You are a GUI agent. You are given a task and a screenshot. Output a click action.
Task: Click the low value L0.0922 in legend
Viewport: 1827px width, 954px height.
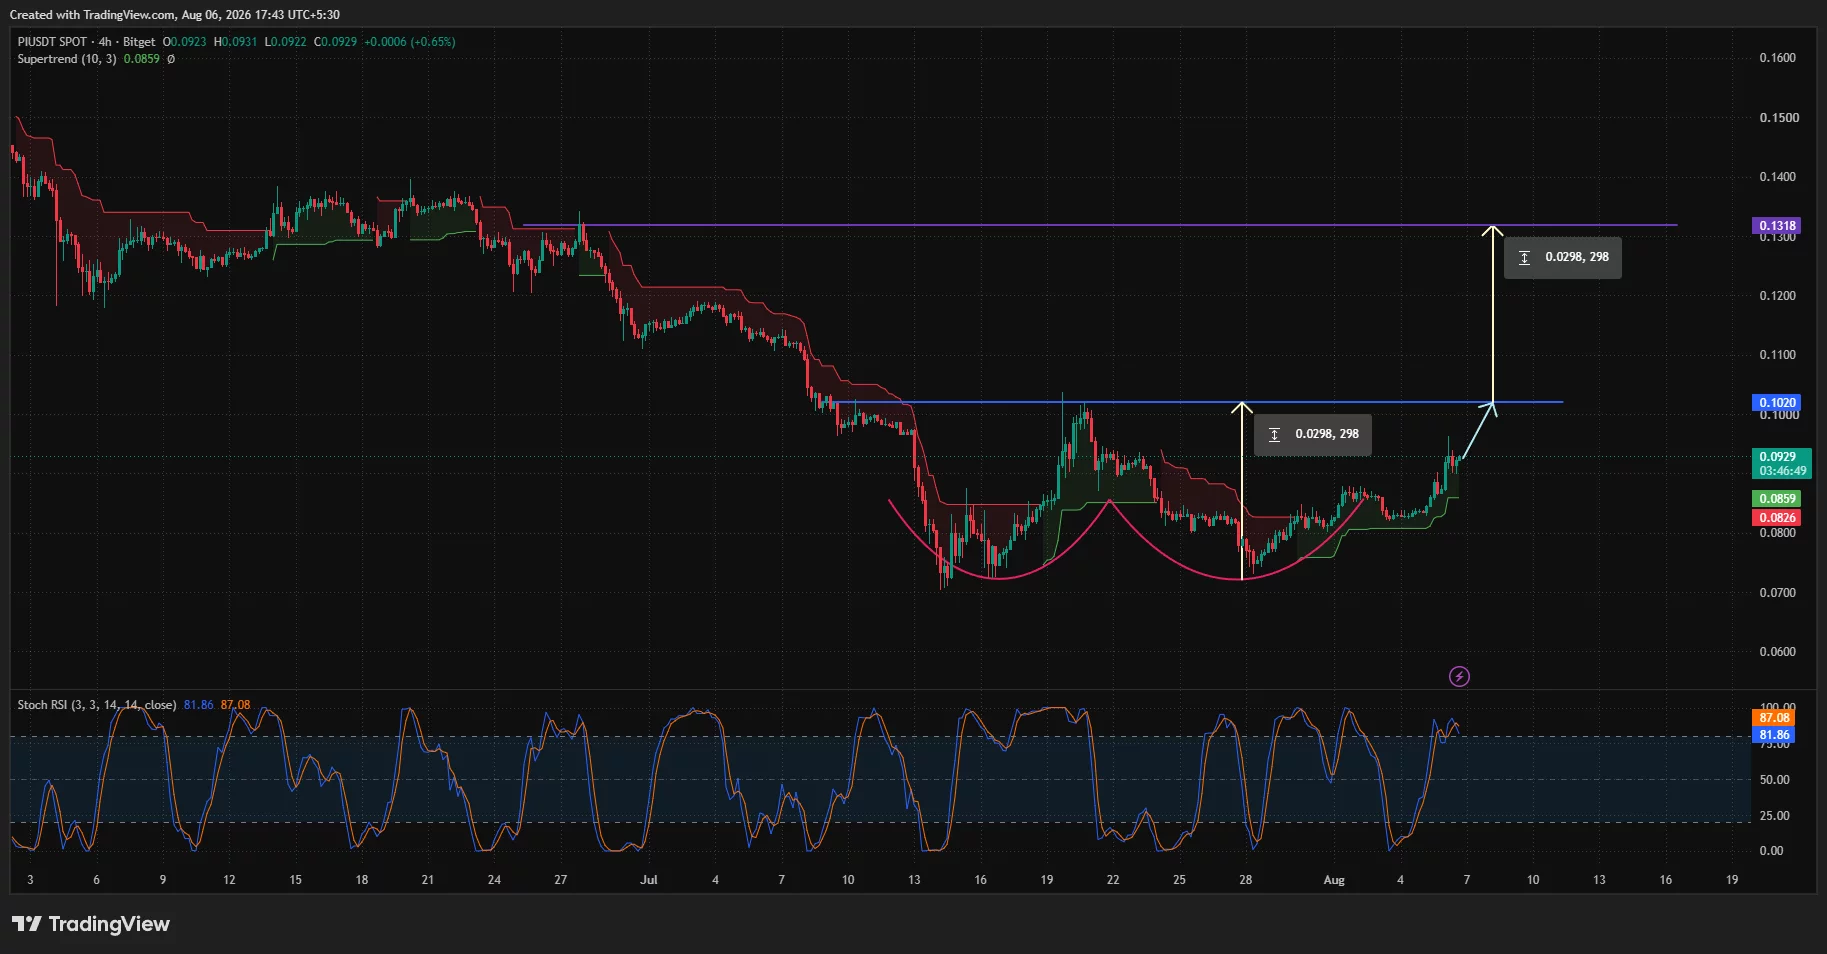tap(286, 42)
